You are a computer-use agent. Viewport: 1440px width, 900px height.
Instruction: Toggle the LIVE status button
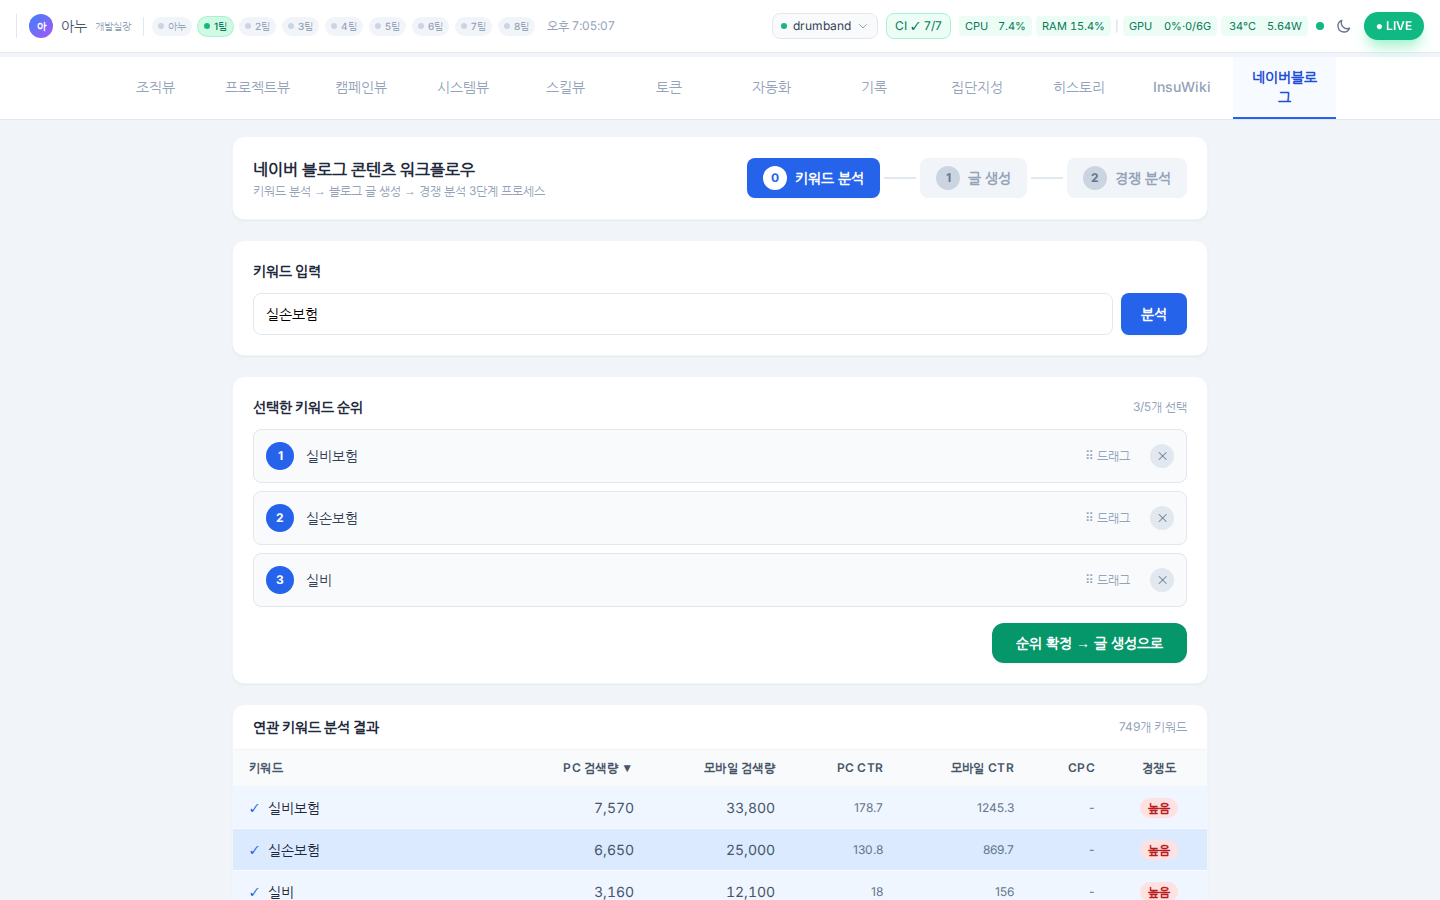click(1393, 26)
